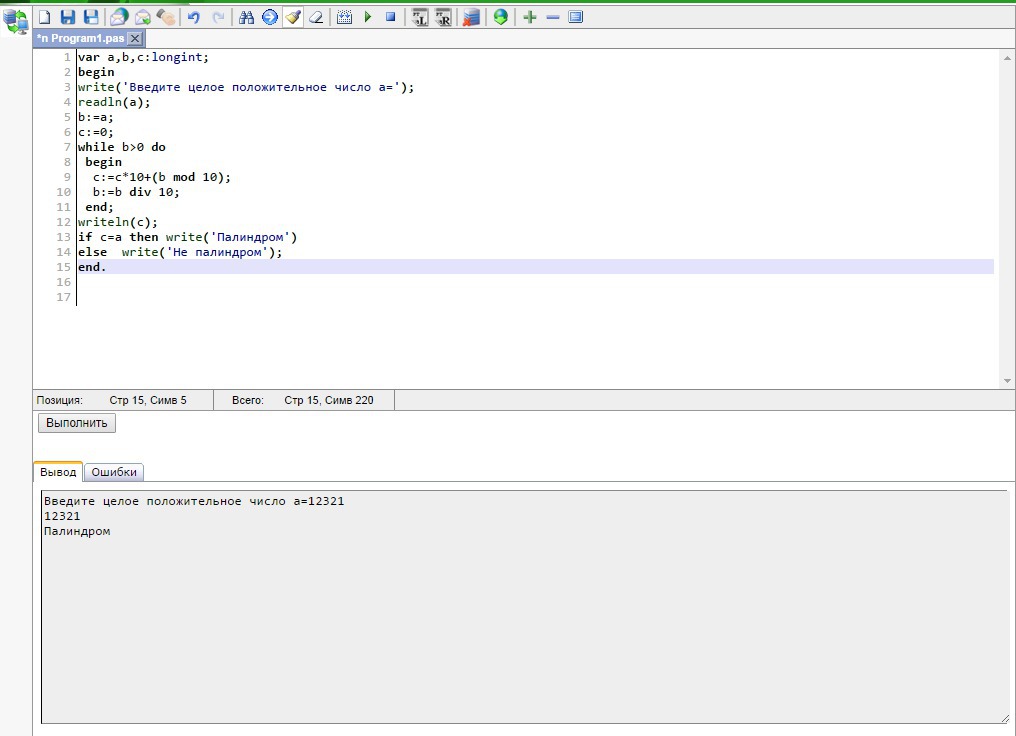Click the undo arrow icon
Screen dimensions: 1016x736
pyautogui.click(x=194, y=17)
